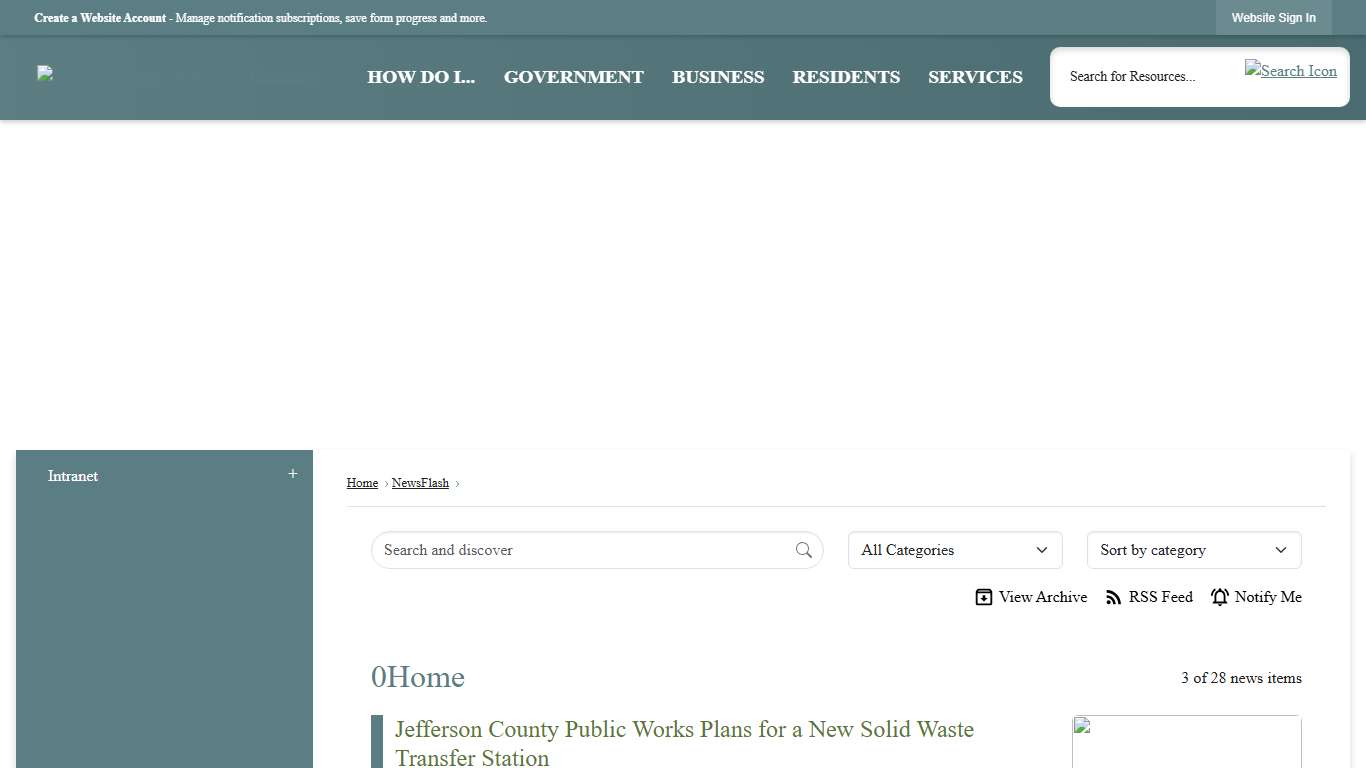
Task: Open the All Categories dropdown
Action: (954, 550)
